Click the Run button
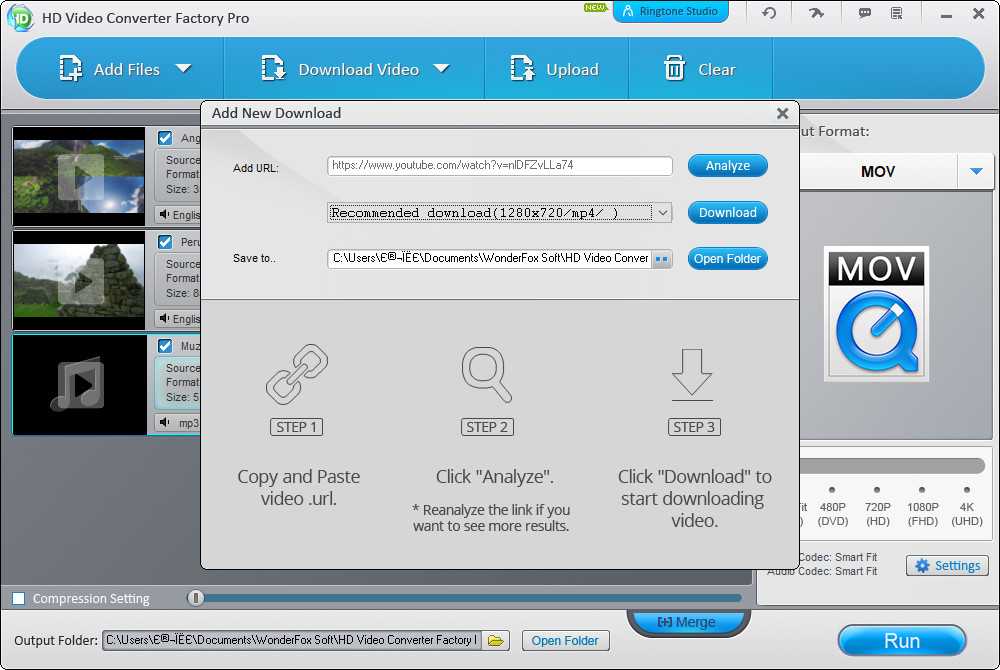Viewport: 1000px width, 670px height. click(x=901, y=641)
